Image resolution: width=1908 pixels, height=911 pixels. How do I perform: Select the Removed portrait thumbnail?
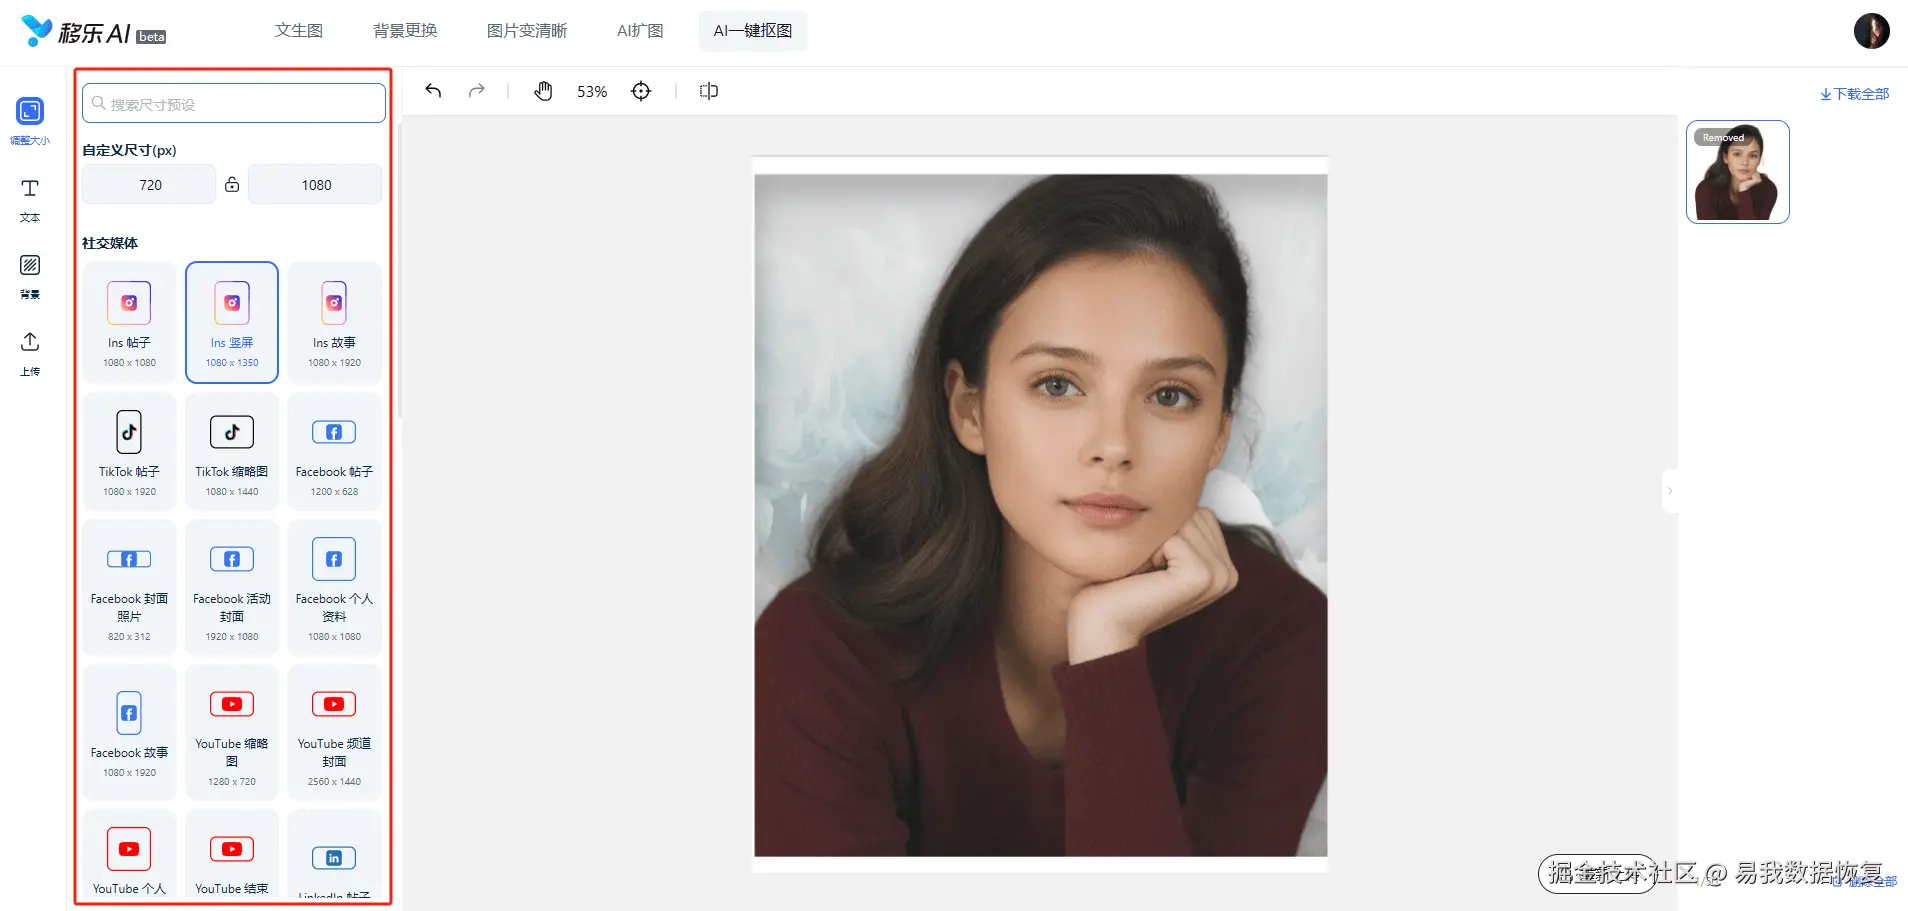(1738, 172)
